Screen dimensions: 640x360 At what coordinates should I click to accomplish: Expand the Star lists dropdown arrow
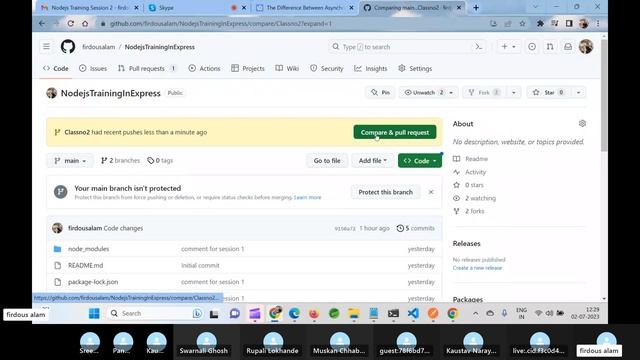(x=578, y=93)
